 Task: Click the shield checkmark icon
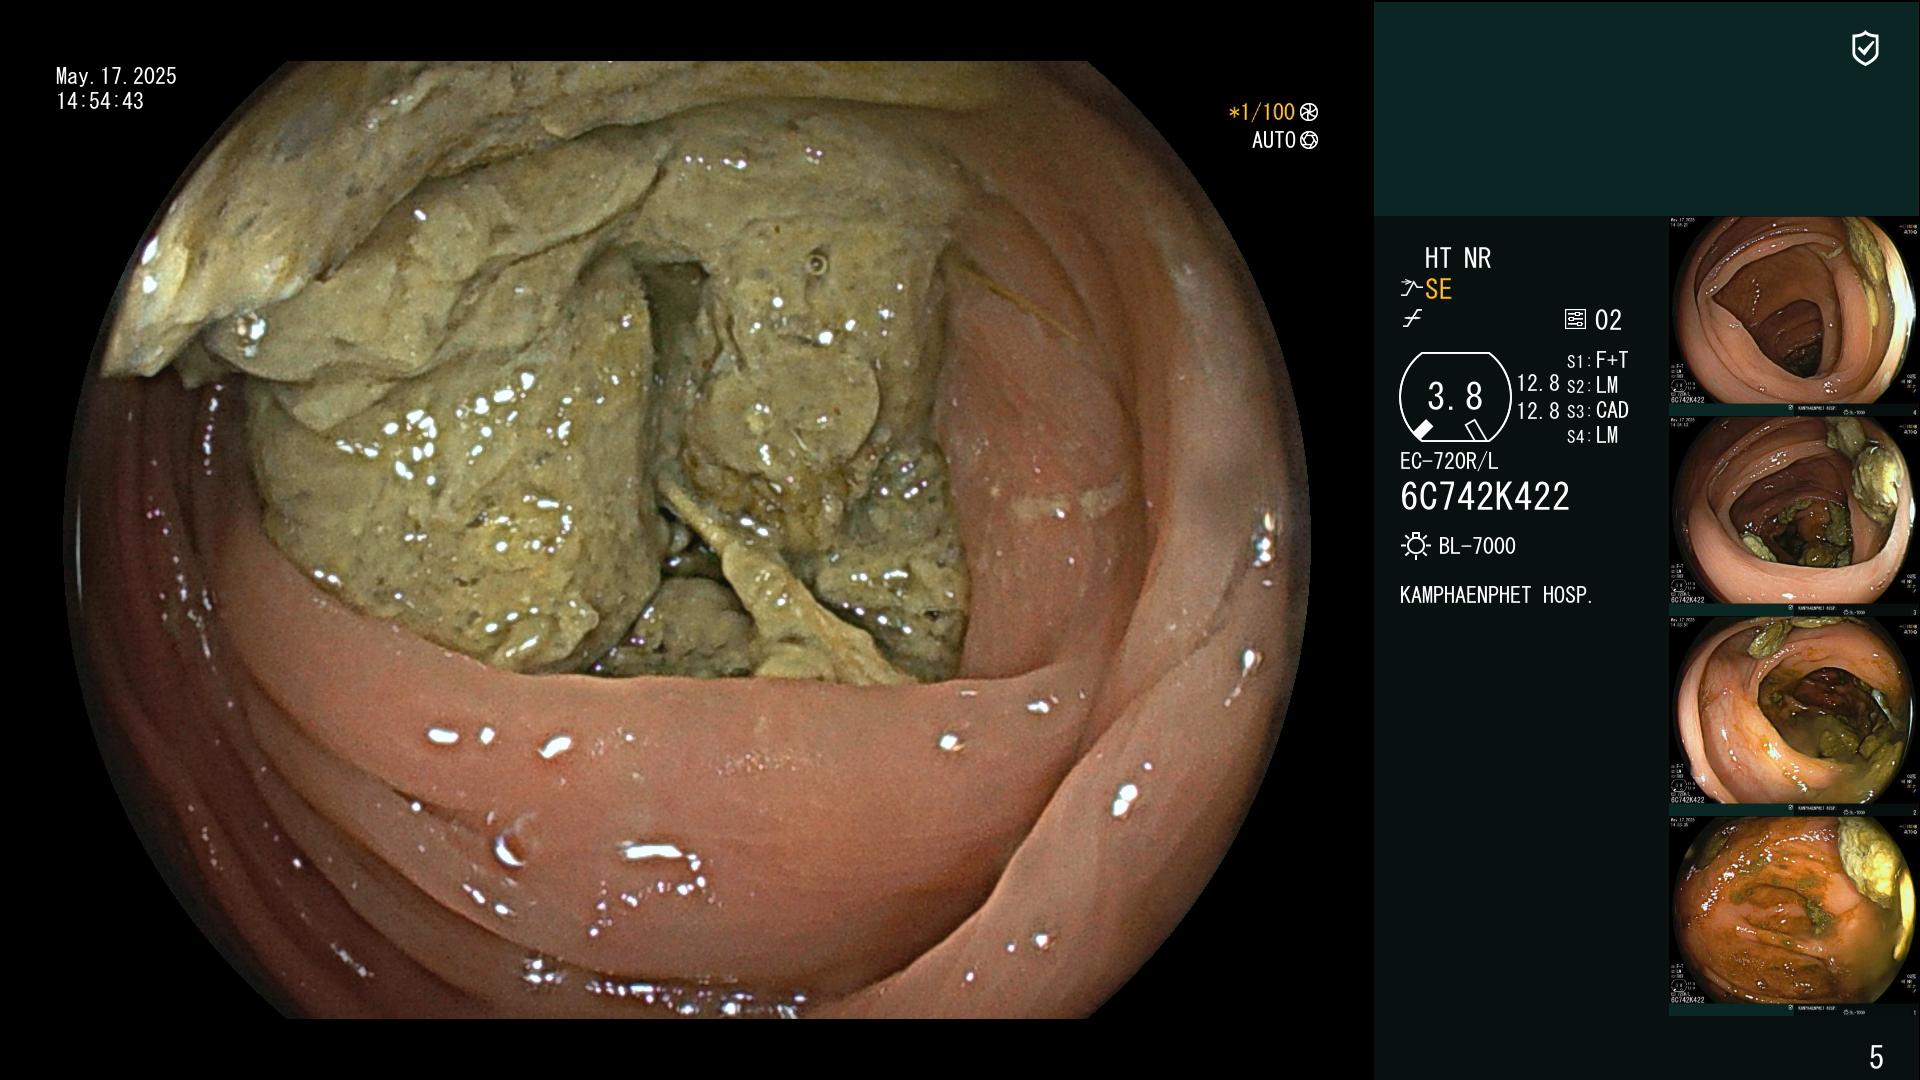[x=1865, y=48]
